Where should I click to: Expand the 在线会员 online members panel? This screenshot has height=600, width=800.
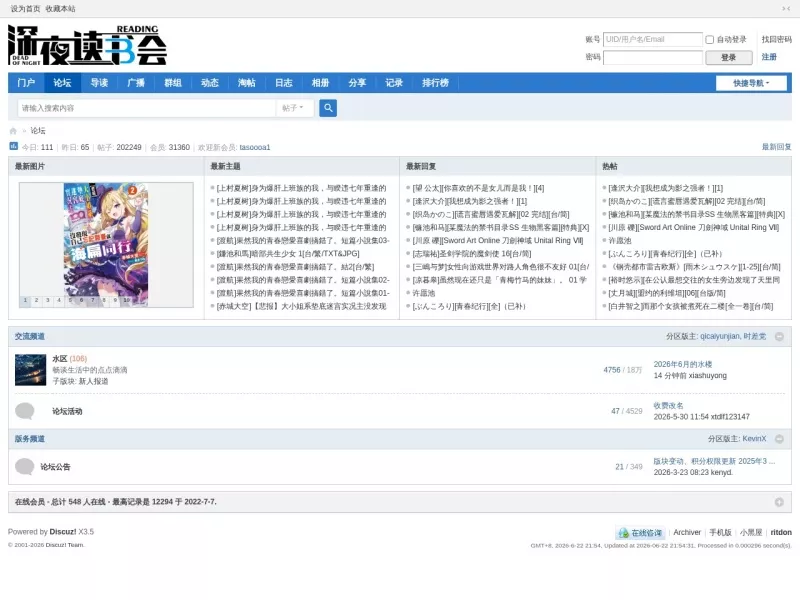pyautogui.click(x=779, y=502)
